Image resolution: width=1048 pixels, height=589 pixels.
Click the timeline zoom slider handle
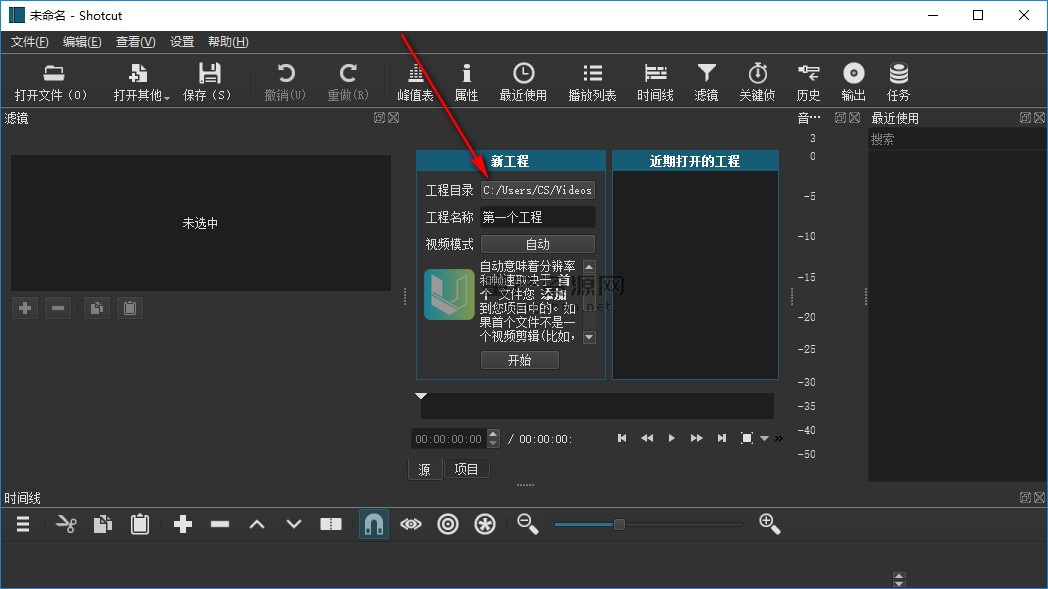coord(620,525)
